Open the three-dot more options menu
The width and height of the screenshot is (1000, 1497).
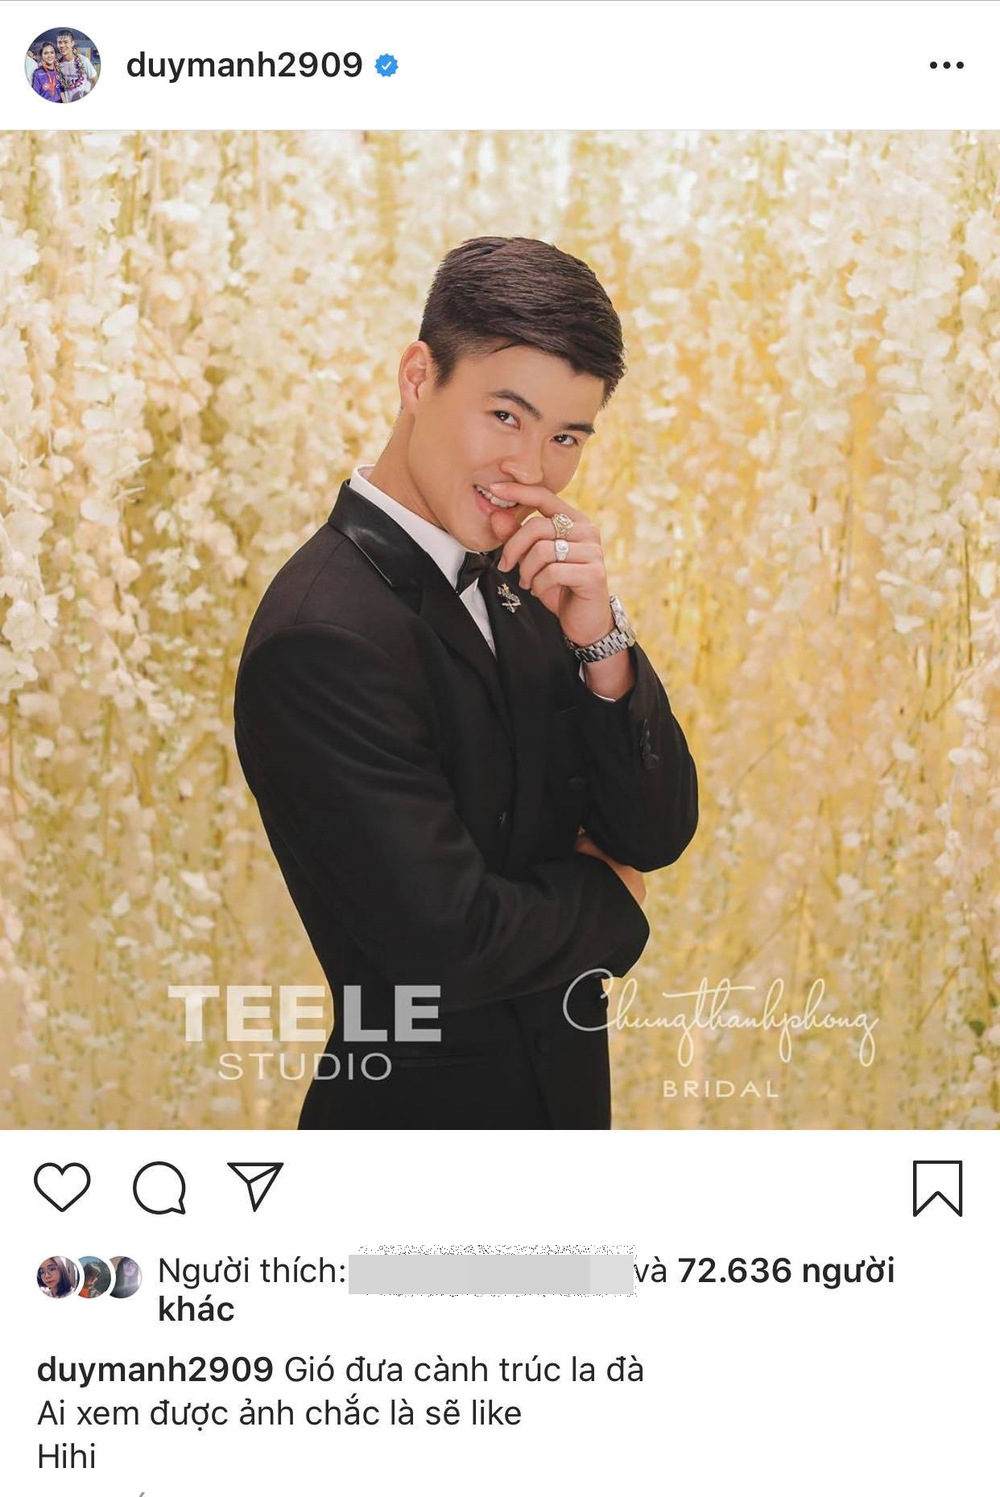tap(946, 65)
